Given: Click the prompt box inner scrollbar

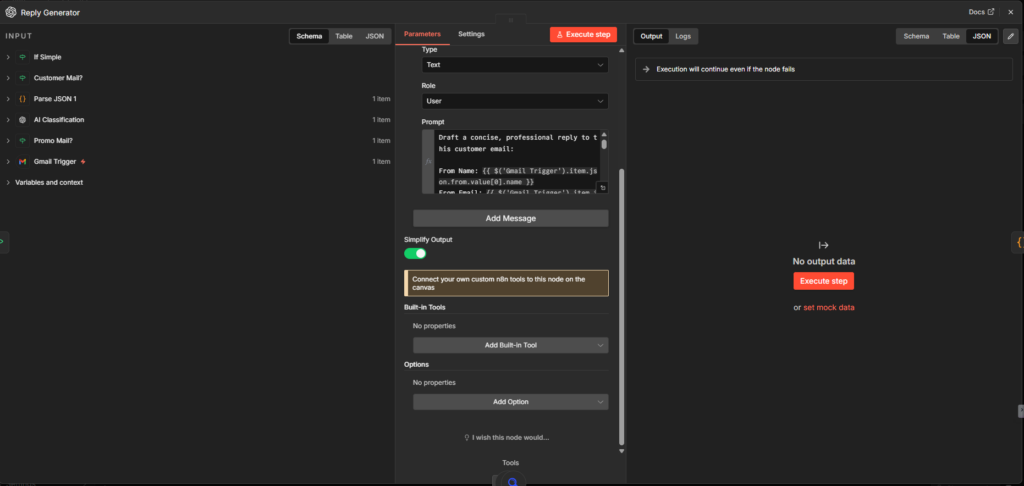Looking at the screenshot, I should click(x=604, y=144).
